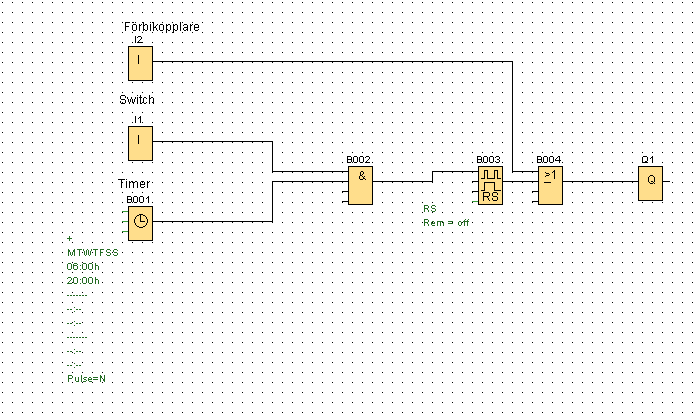Click the B004 block name label
700x415 pixels.
point(549,160)
